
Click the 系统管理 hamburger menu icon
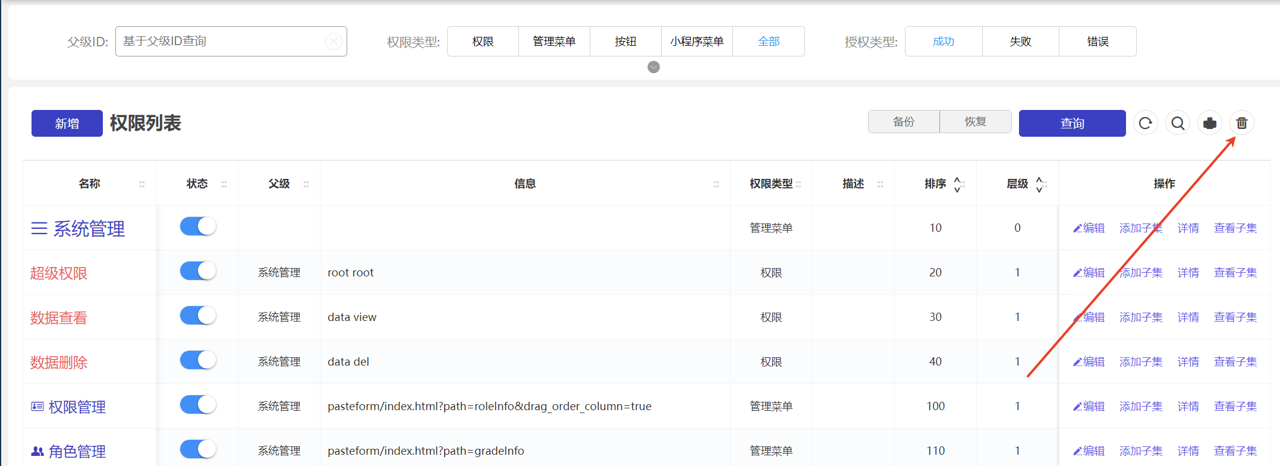(39, 229)
